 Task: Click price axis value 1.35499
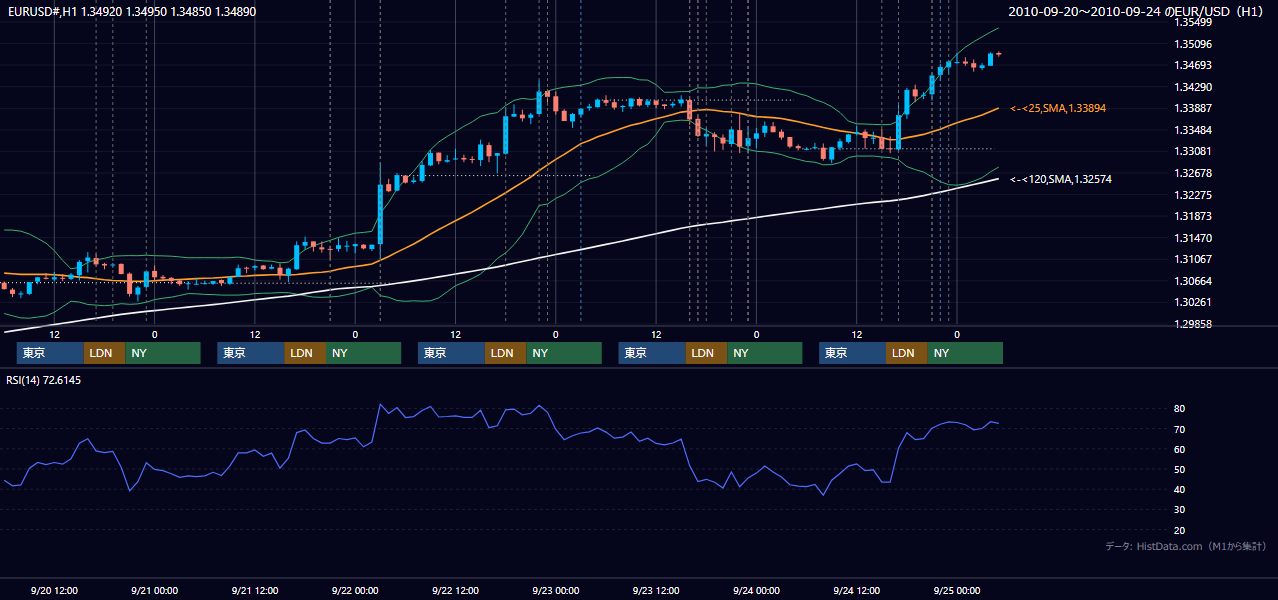click(1193, 22)
